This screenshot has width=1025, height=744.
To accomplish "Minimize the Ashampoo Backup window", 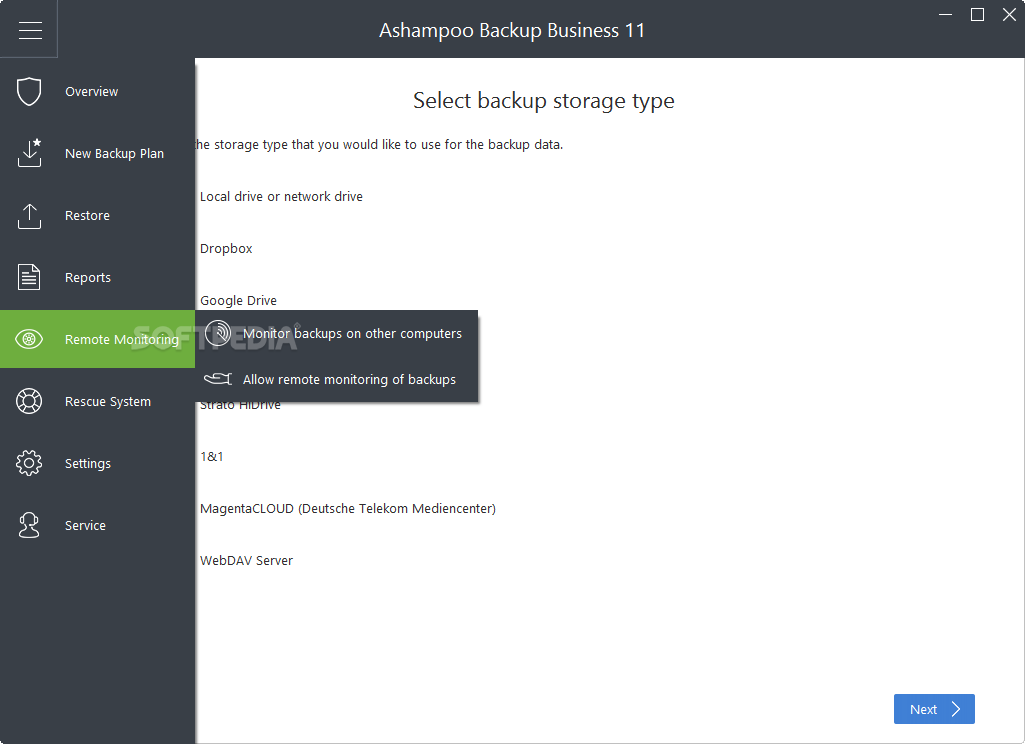I will (945, 14).
